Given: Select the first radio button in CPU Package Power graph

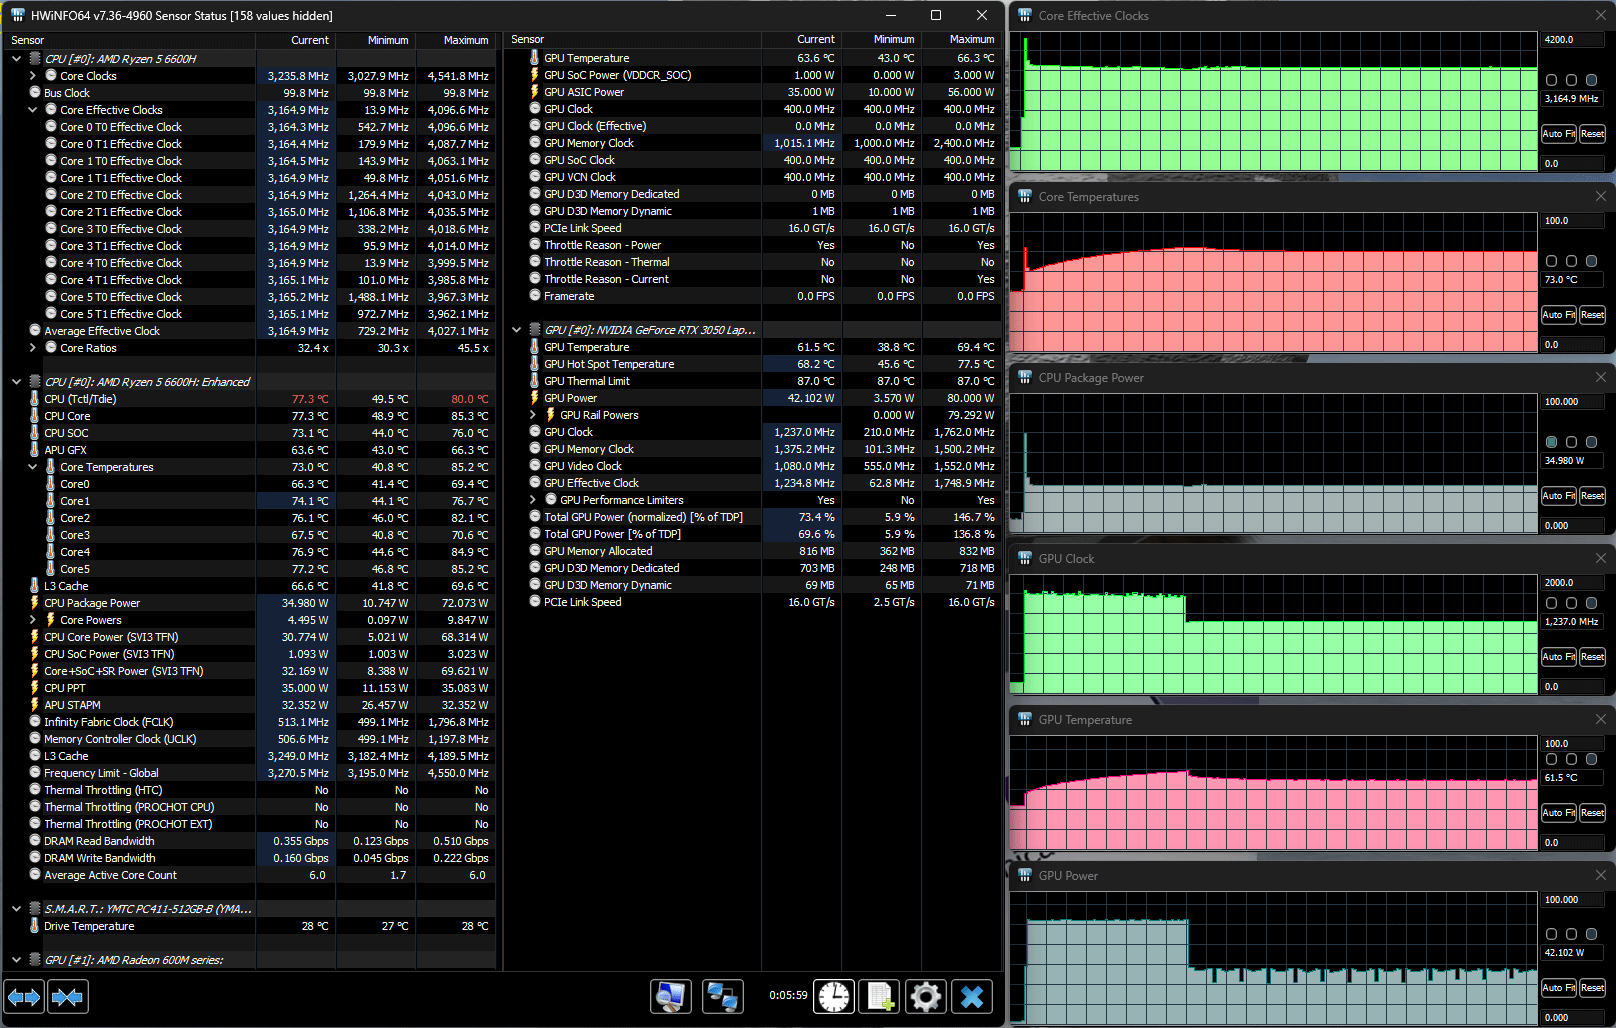Looking at the screenshot, I should [1552, 442].
